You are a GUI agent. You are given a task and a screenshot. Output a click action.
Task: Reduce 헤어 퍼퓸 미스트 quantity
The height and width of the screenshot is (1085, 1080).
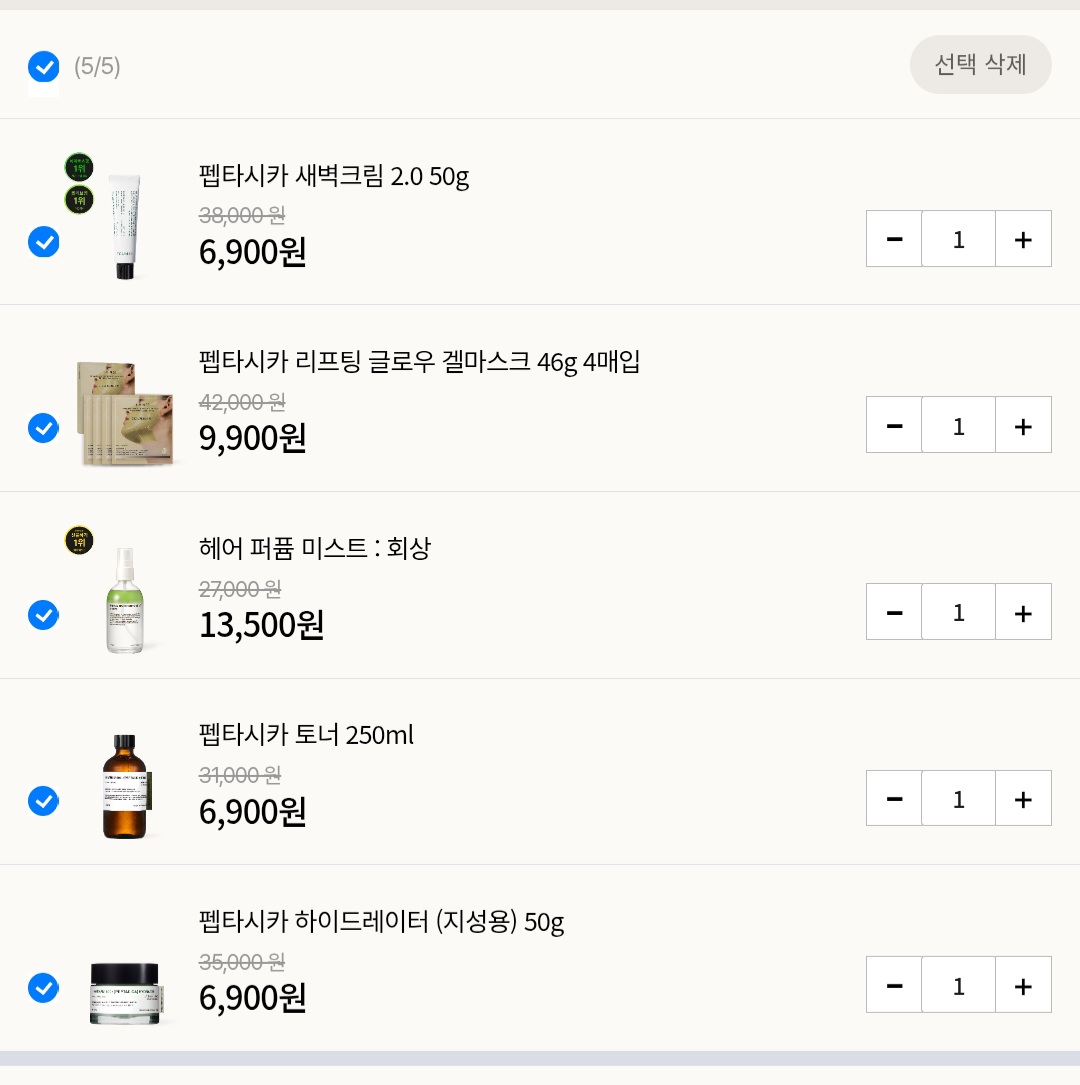tap(894, 612)
